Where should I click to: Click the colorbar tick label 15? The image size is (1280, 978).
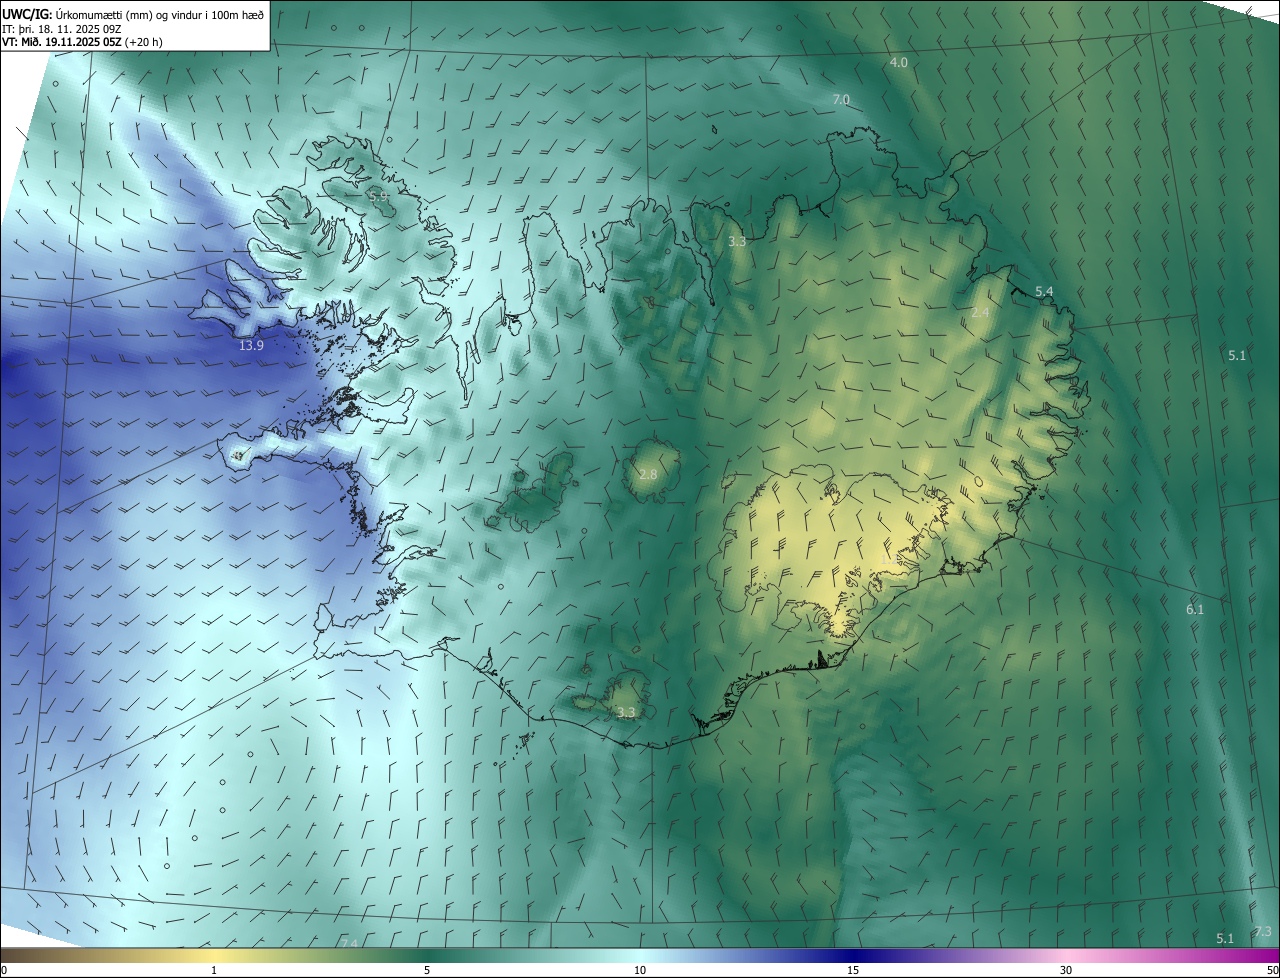pos(853,971)
